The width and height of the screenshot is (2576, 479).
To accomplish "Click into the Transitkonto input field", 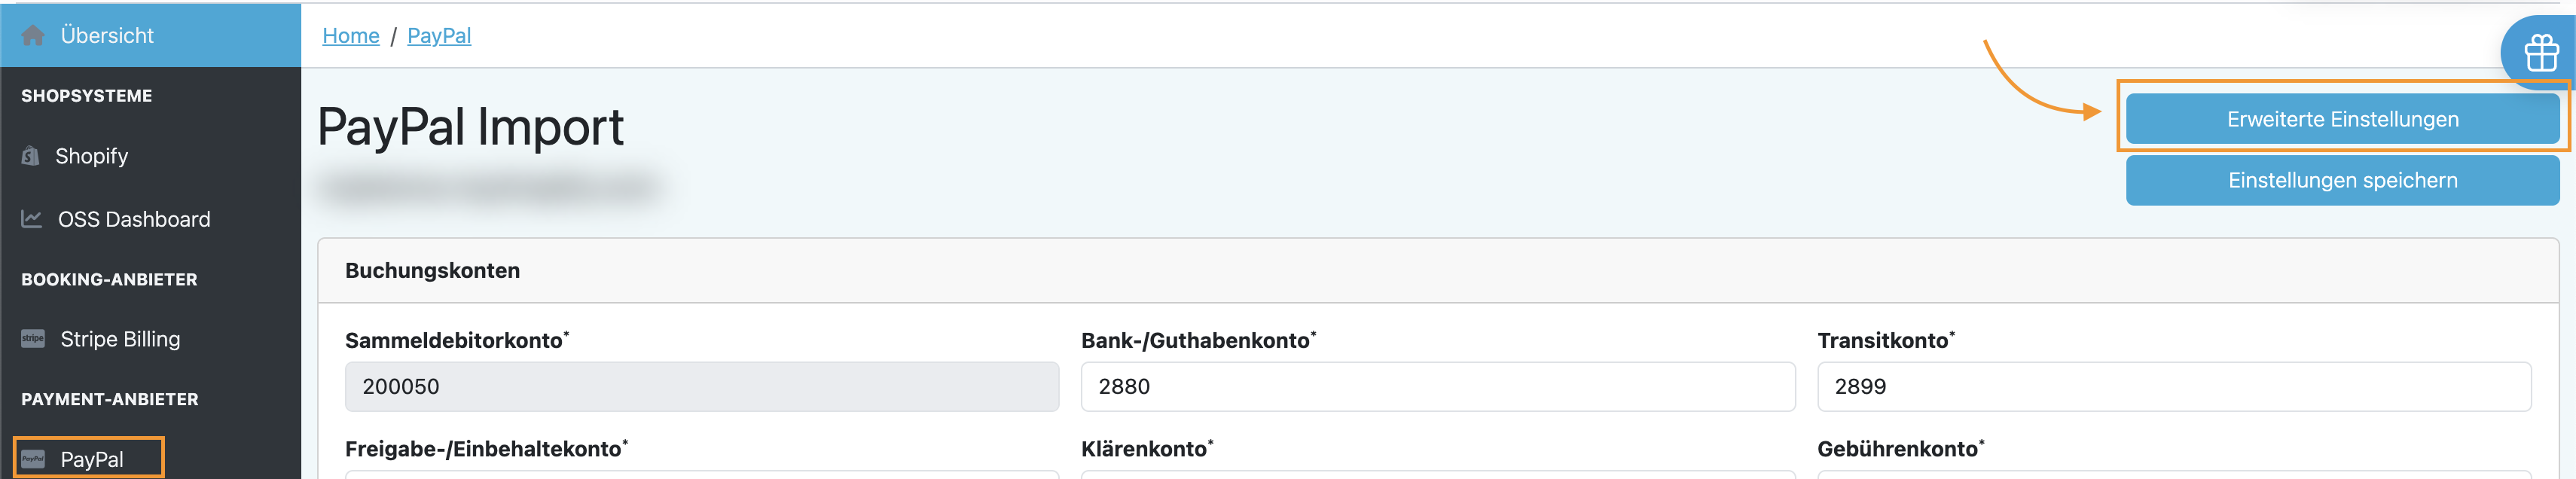I will 2173,387.
